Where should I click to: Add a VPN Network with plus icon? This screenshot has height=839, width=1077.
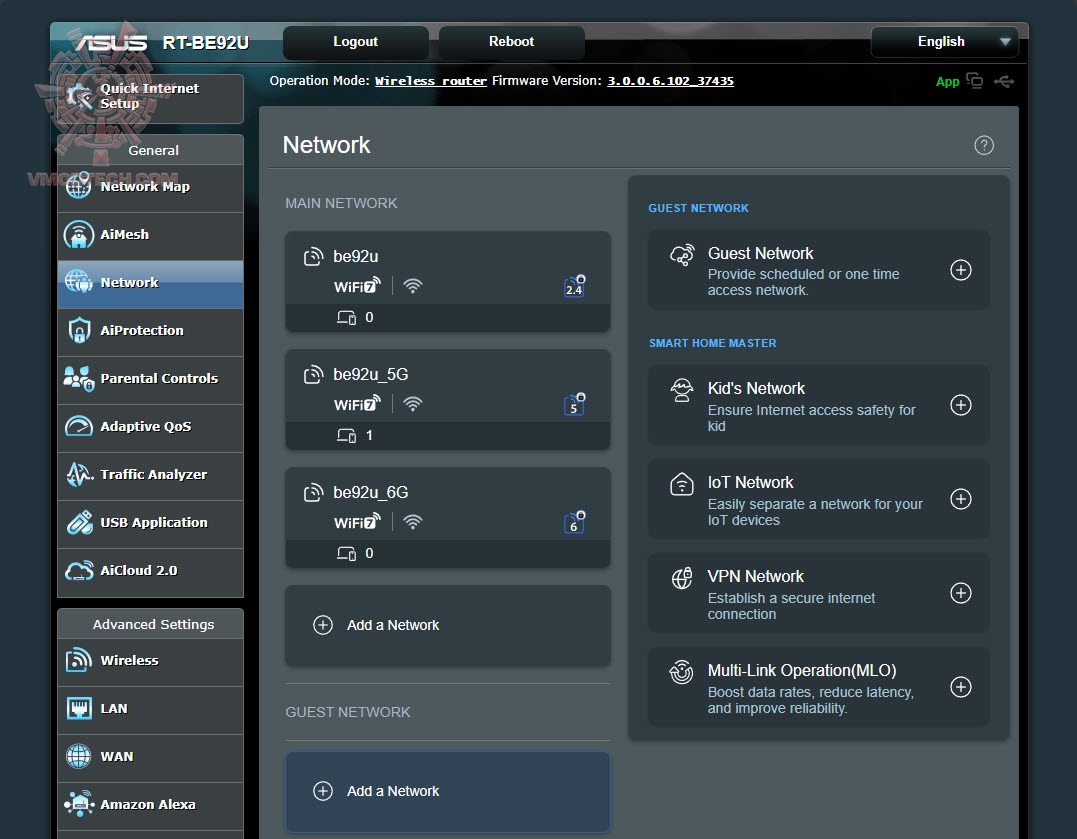click(x=960, y=593)
